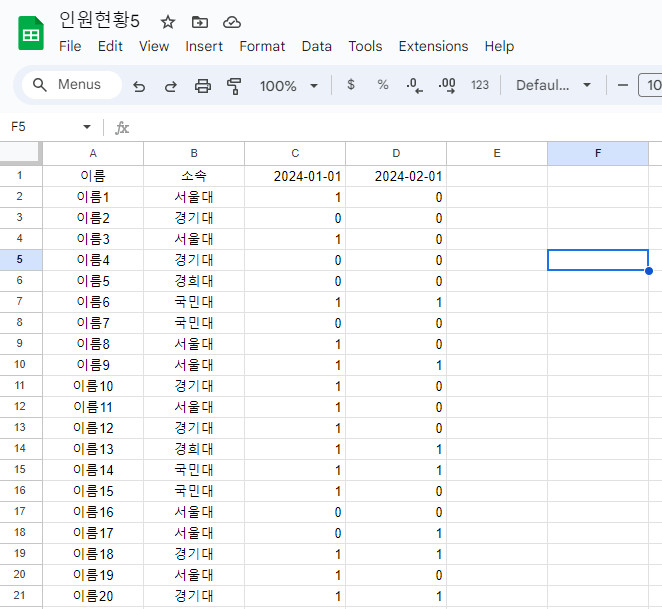The height and width of the screenshot is (609, 662).
Task: Open the Edit menu
Action: (x=110, y=46)
